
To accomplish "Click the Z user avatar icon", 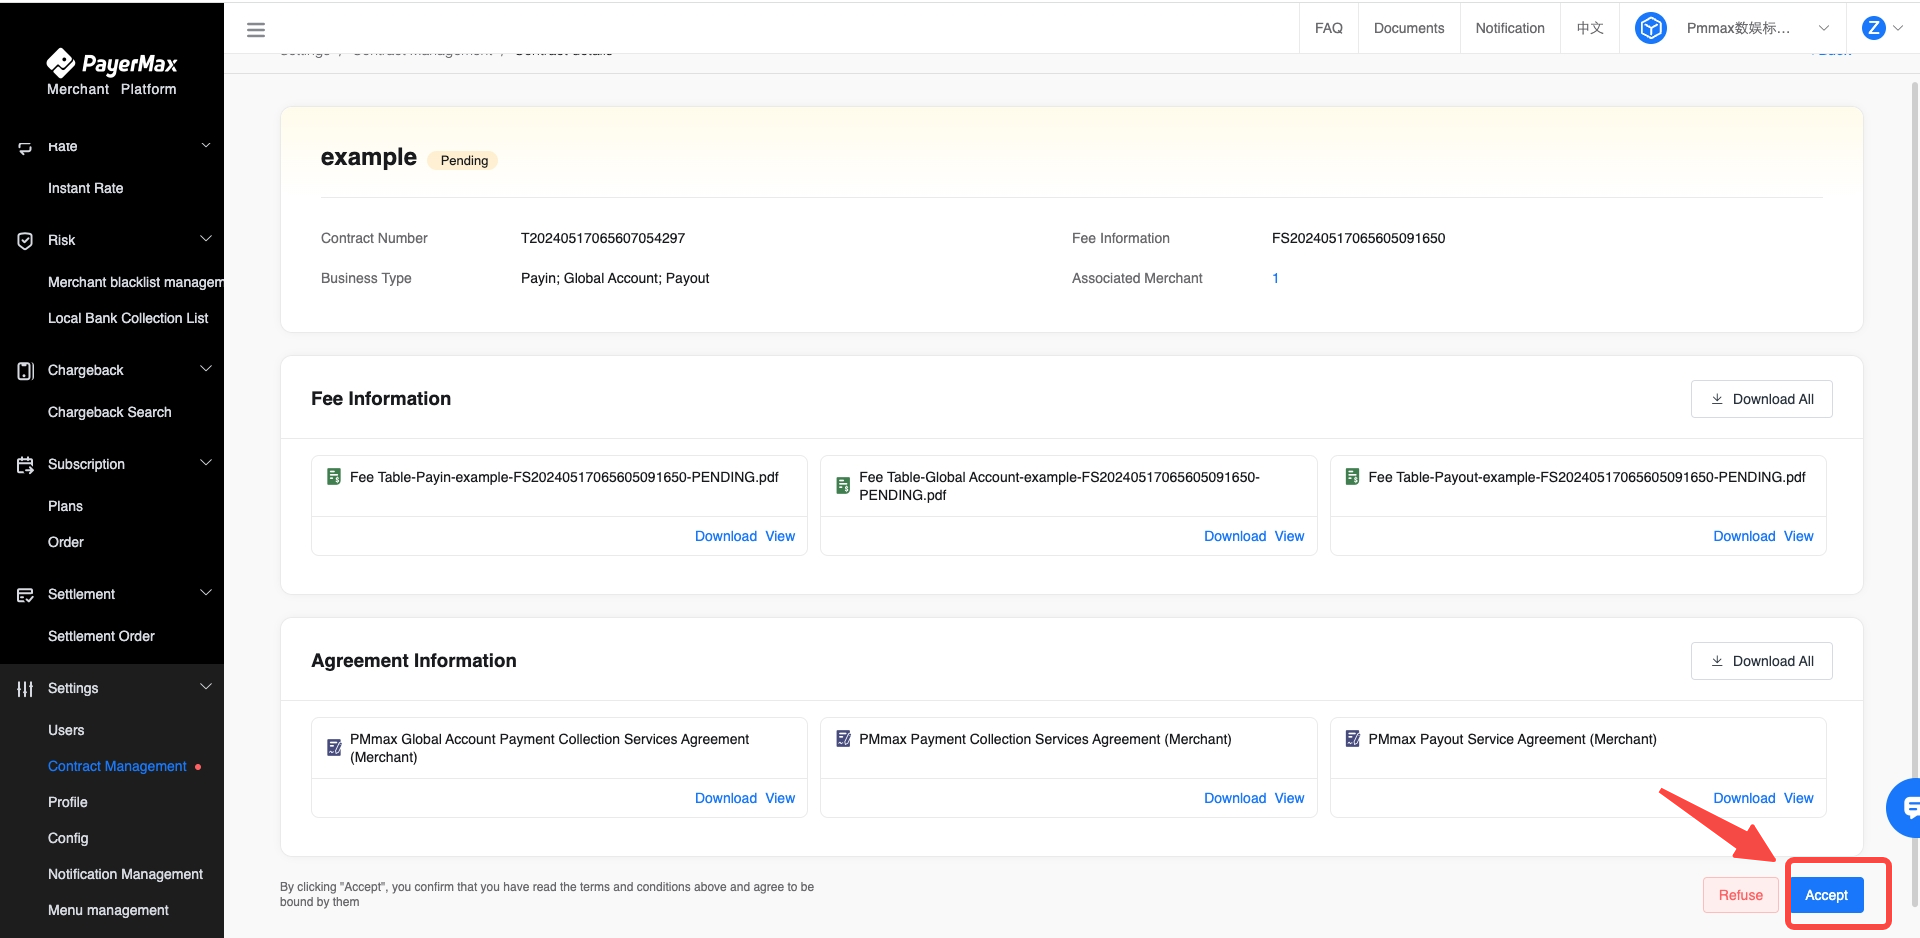I will [1874, 28].
